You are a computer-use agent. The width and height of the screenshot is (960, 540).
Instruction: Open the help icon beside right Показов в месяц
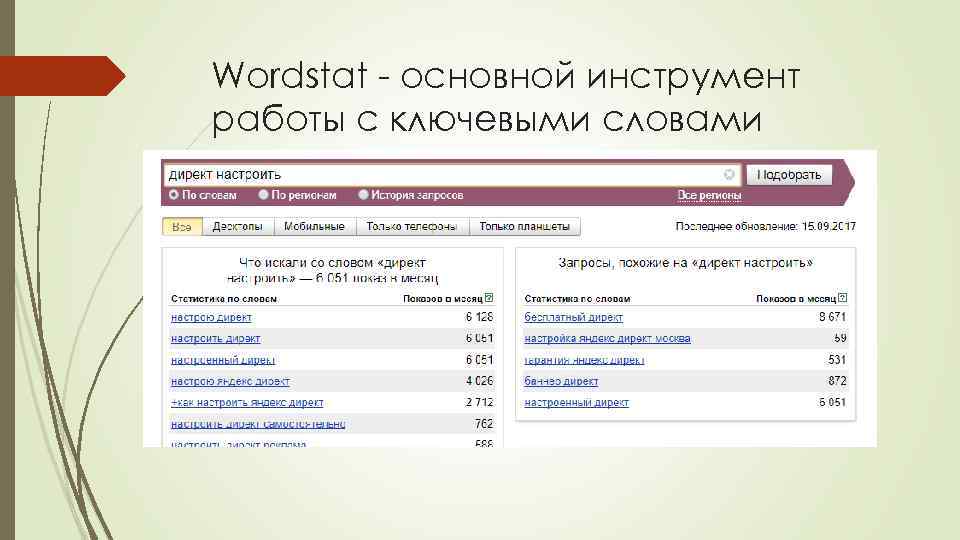842,298
